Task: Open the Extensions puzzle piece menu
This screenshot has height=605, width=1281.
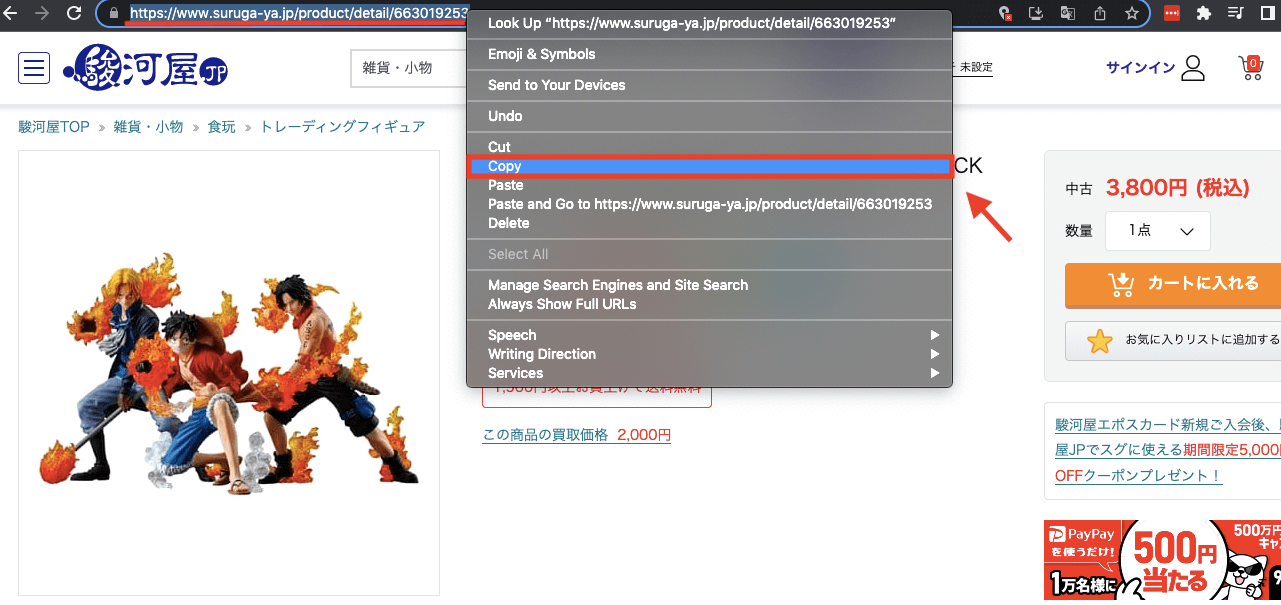Action: tap(1203, 14)
